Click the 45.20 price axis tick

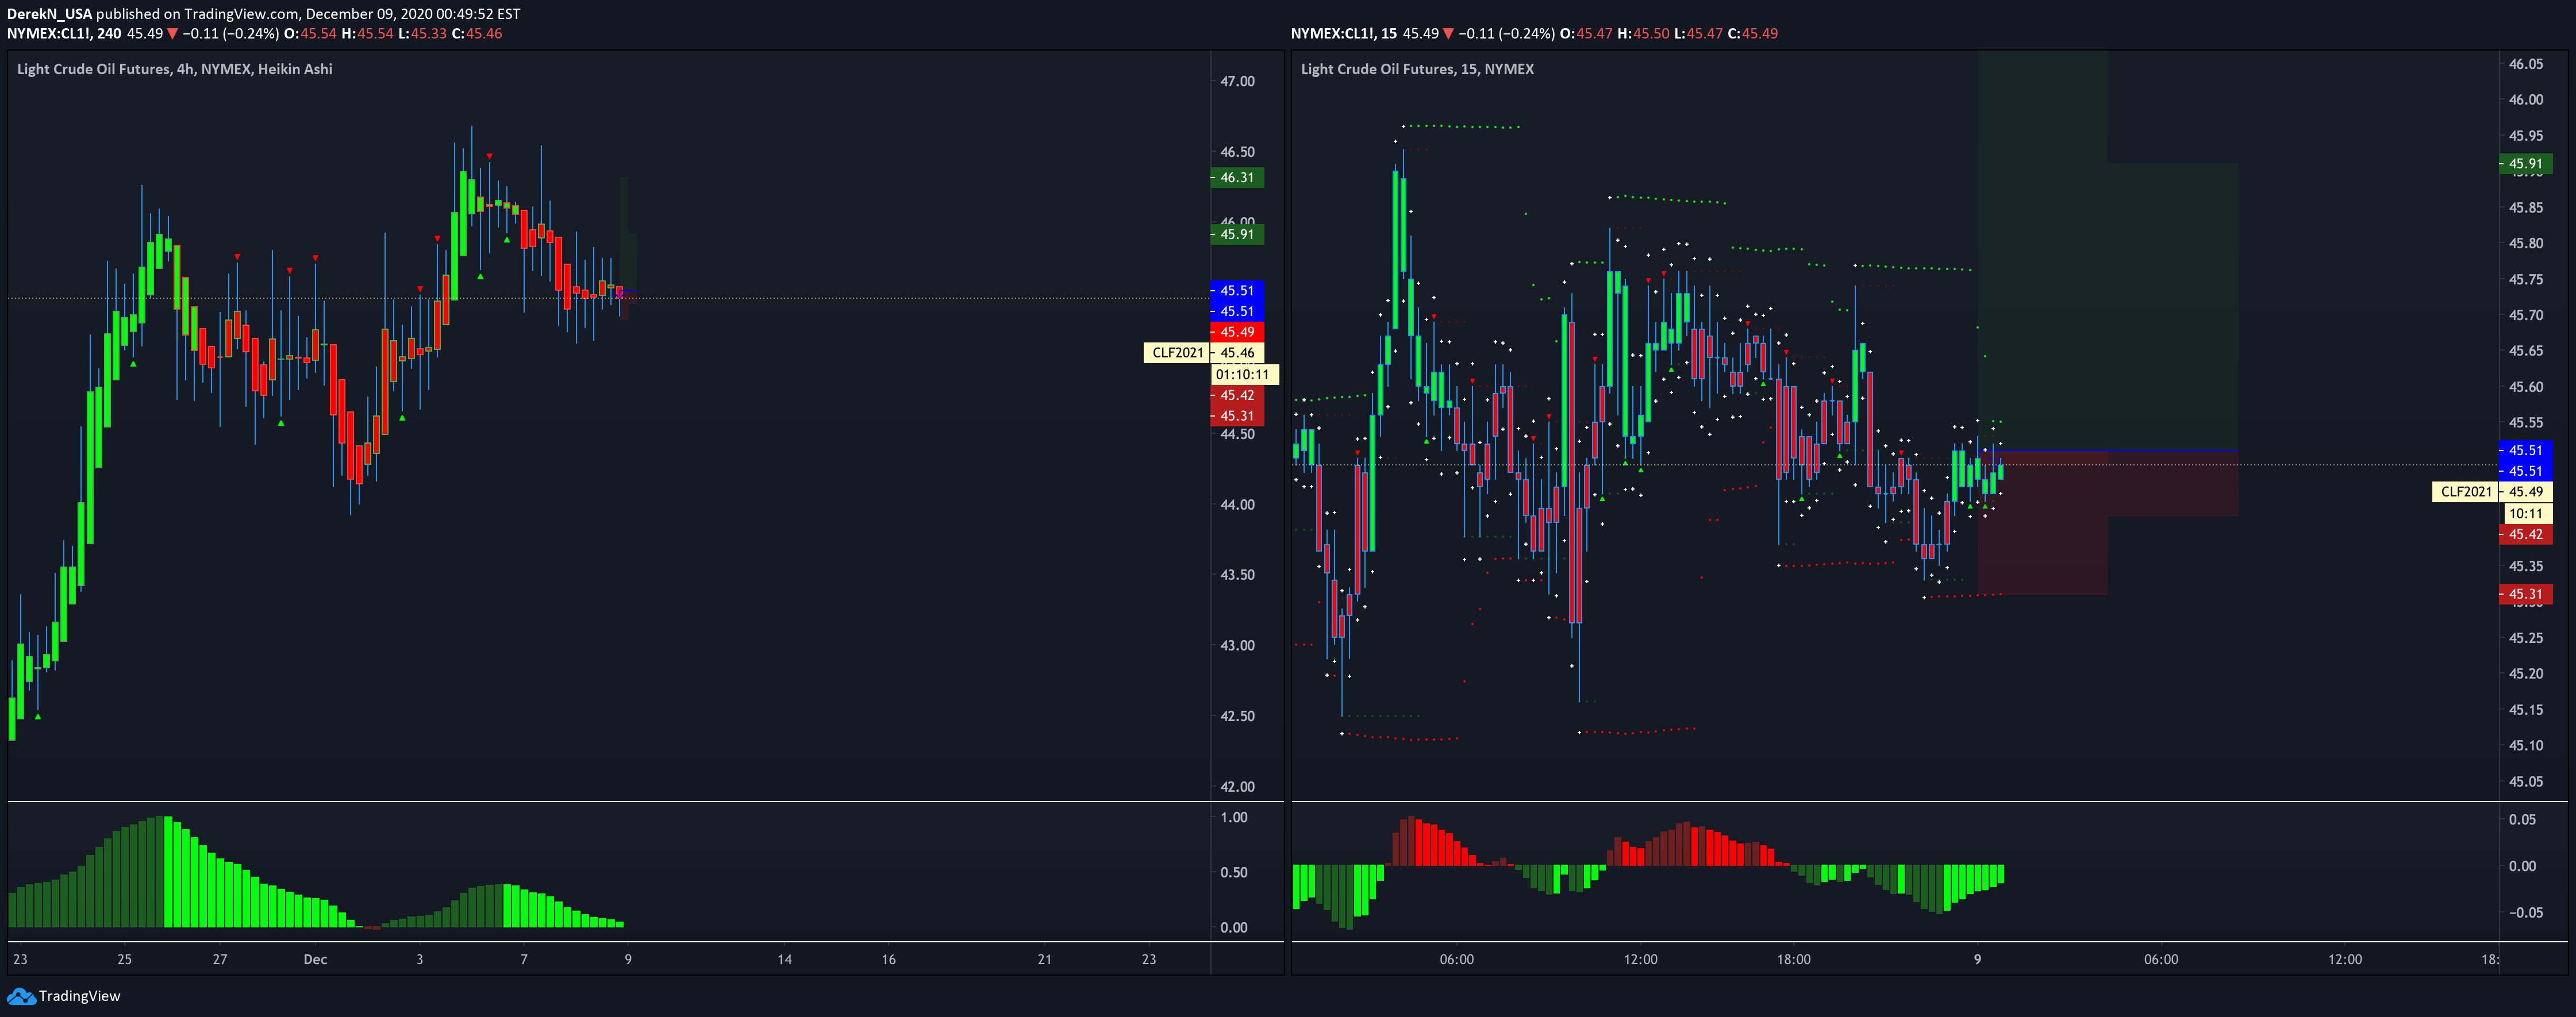point(2525,674)
